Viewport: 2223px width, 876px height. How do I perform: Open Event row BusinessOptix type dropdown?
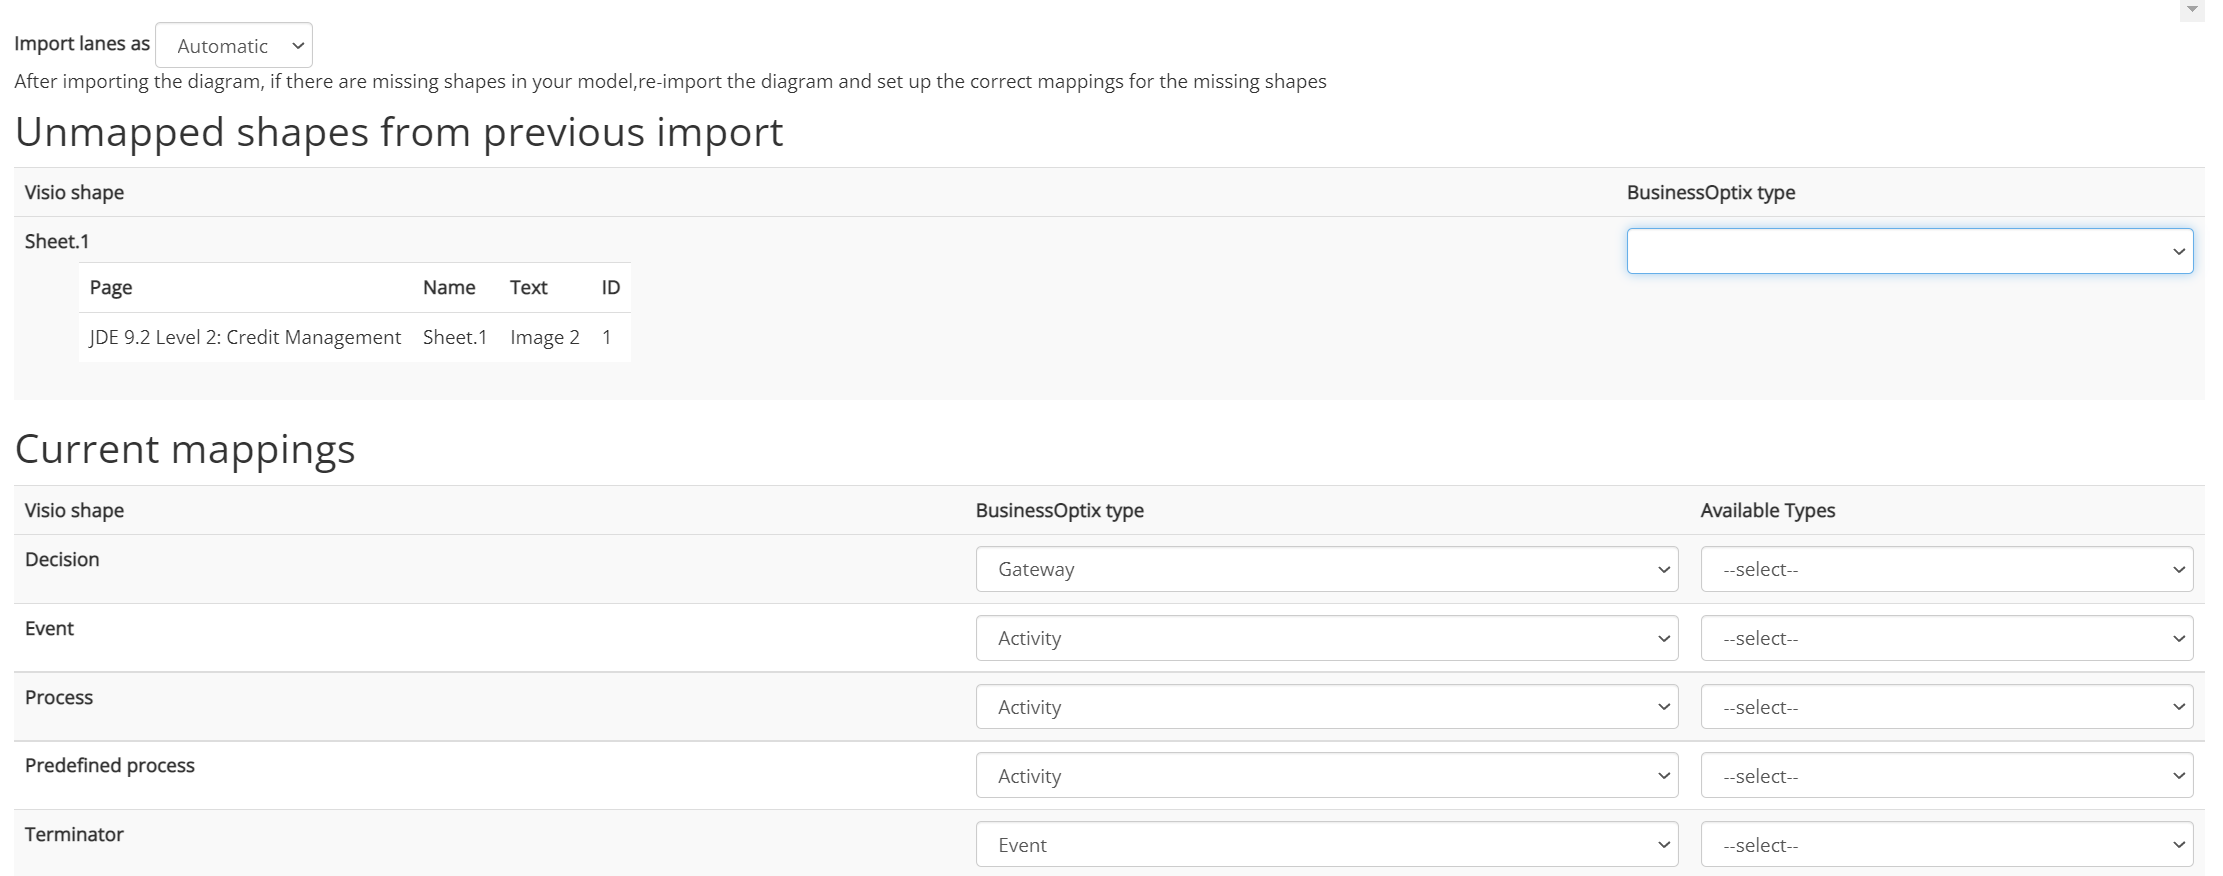coord(1326,638)
